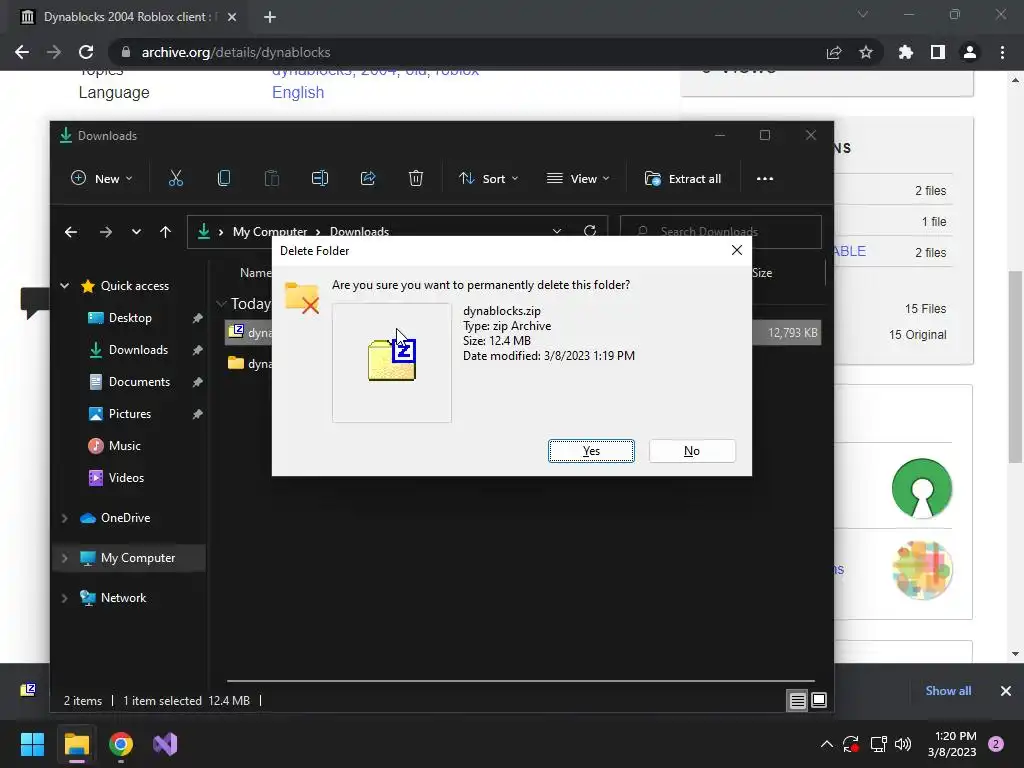This screenshot has width=1024, height=768.
Task: Click Chrome back navigation arrow
Action: (22, 52)
